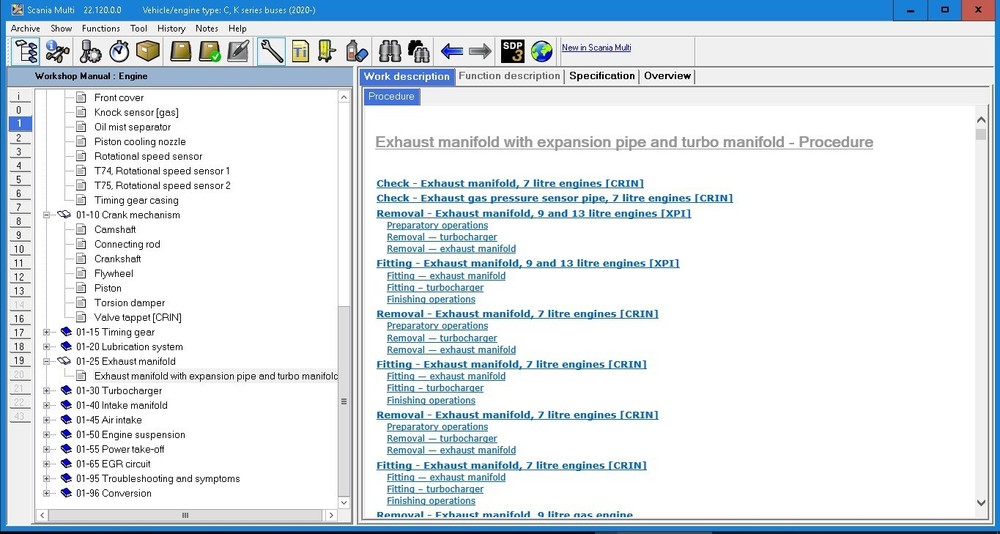The height and width of the screenshot is (534, 1000).
Task: Open Removal - Exhaust manifold, 9 and 13 litre link
Action: [533, 214]
